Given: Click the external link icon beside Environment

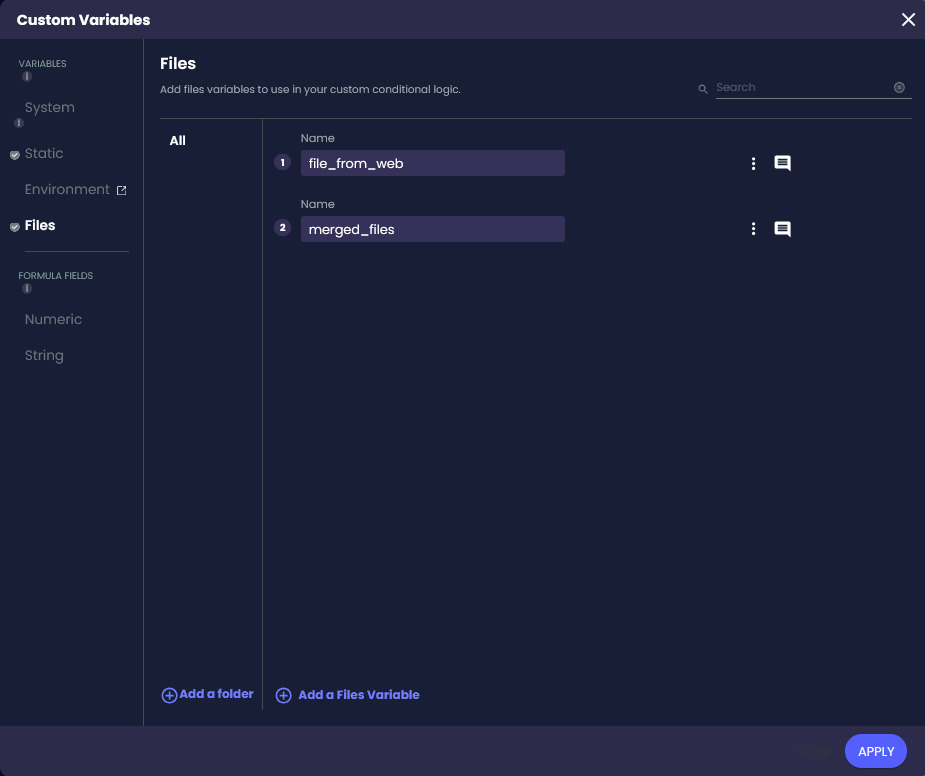Looking at the screenshot, I should pos(122,190).
